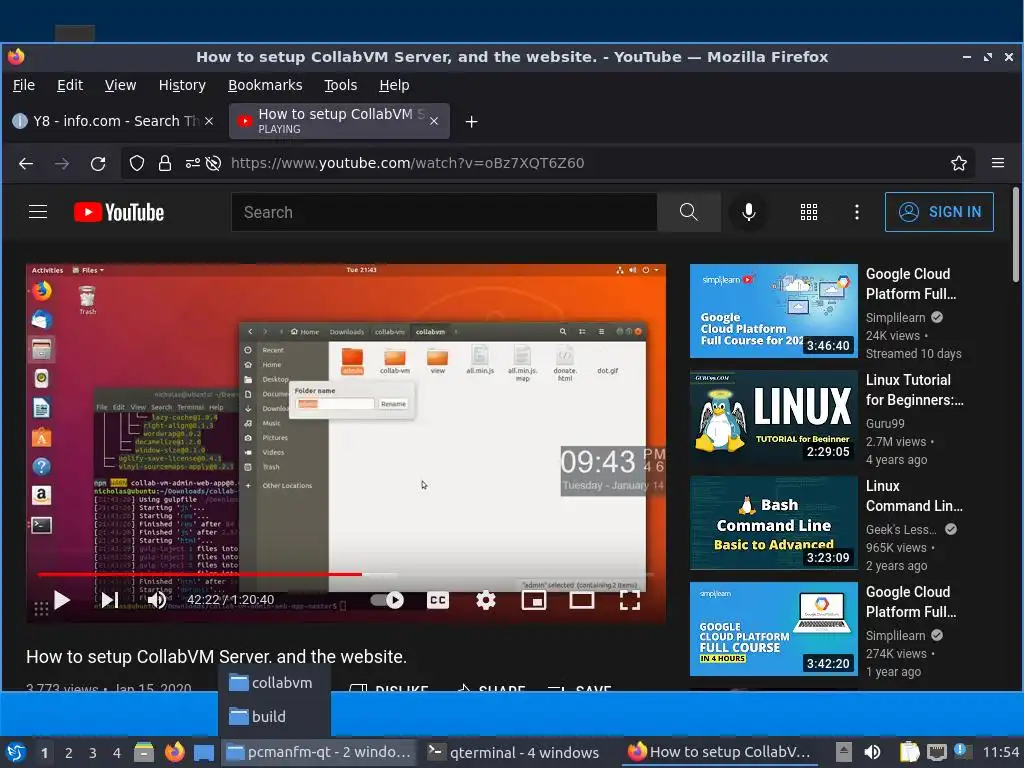View site security via the padlock icon

[165, 163]
